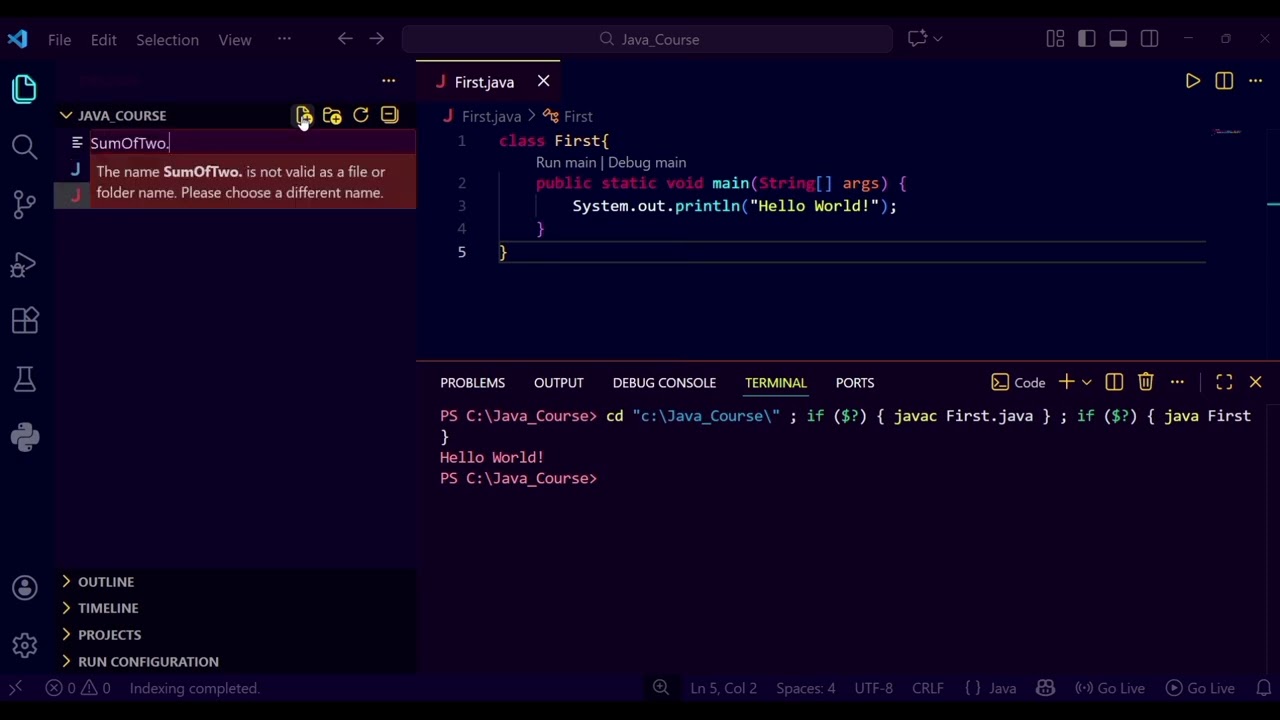Screen dimensions: 1280x720
Task: Open the Edit menu
Action: 104,39
